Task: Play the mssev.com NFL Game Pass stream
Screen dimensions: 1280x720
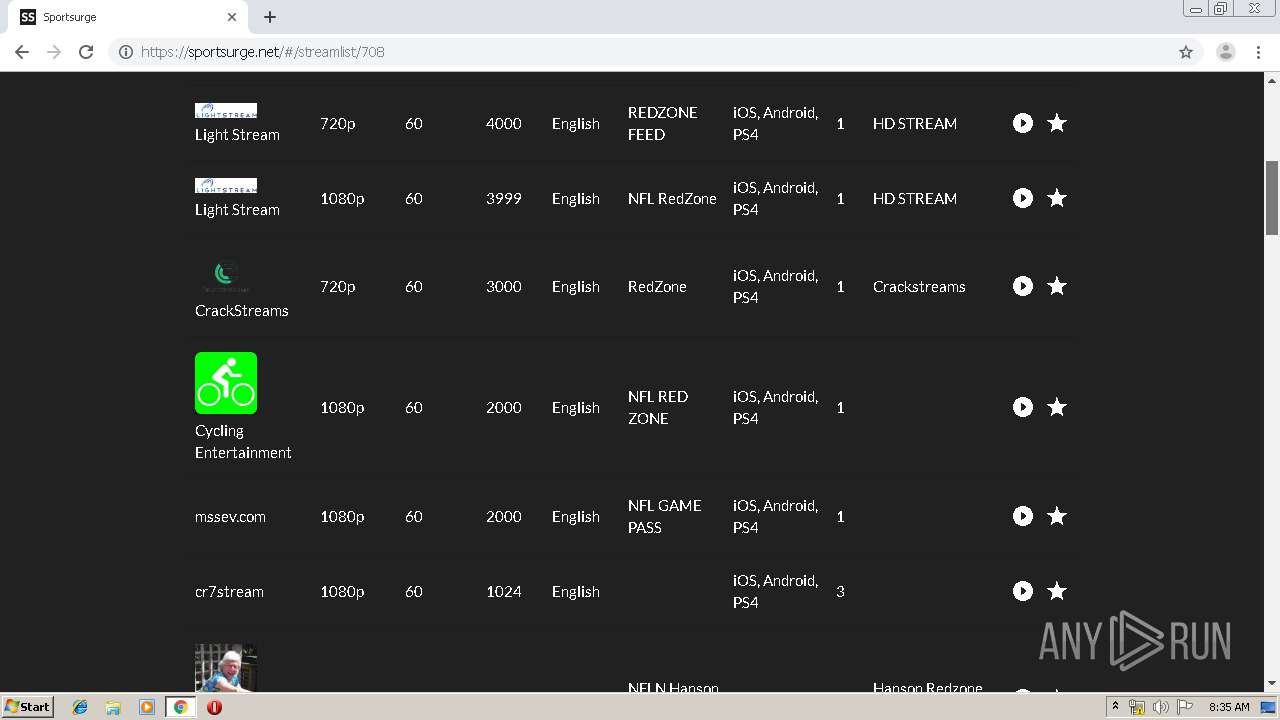Action: click(x=1022, y=516)
